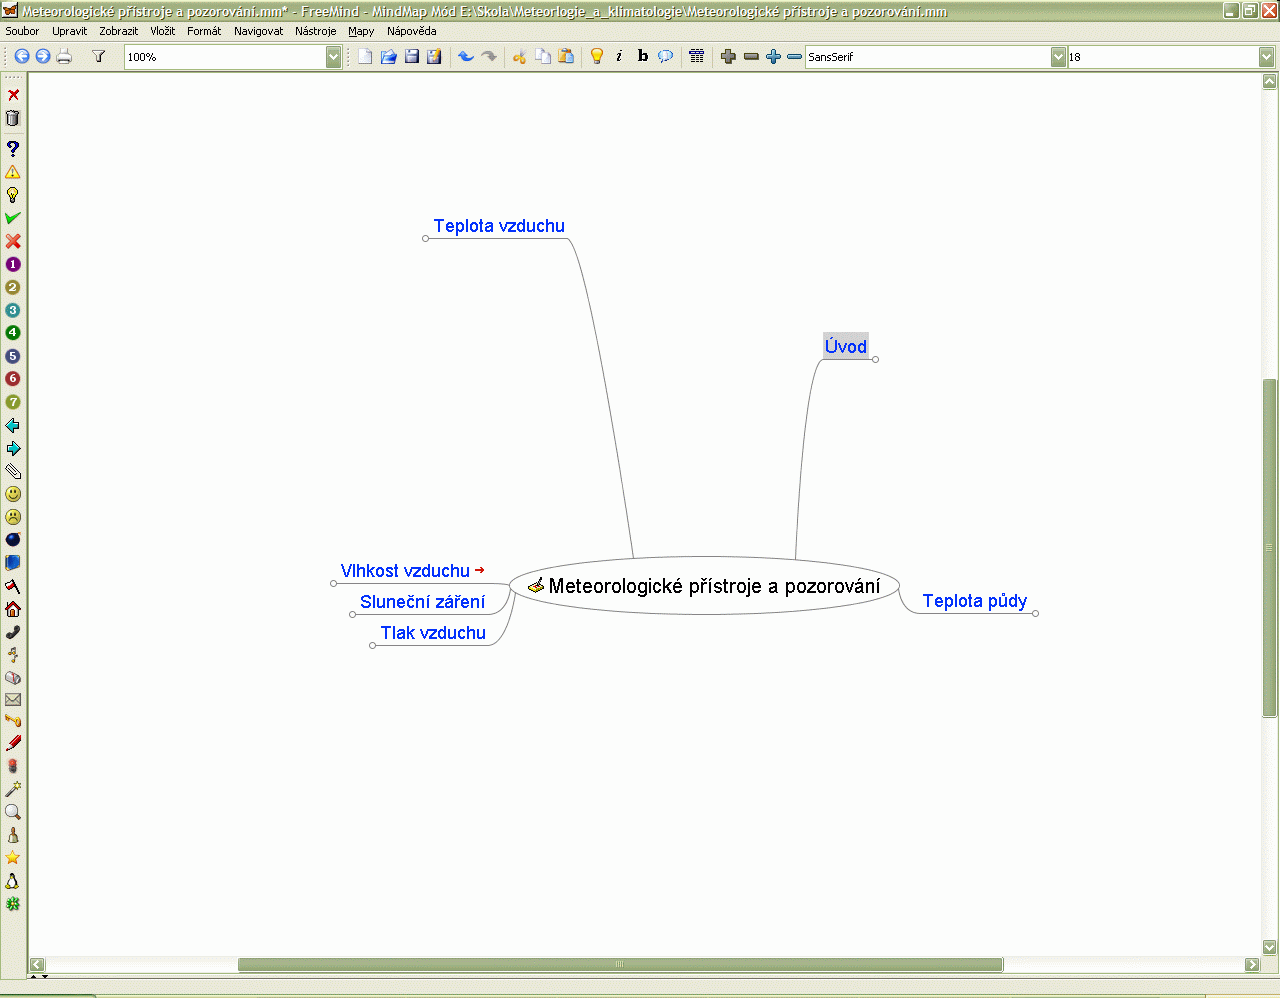Click the blue minus toolbar icon
The width and height of the screenshot is (1280, 998).
(x=794, y=57)
